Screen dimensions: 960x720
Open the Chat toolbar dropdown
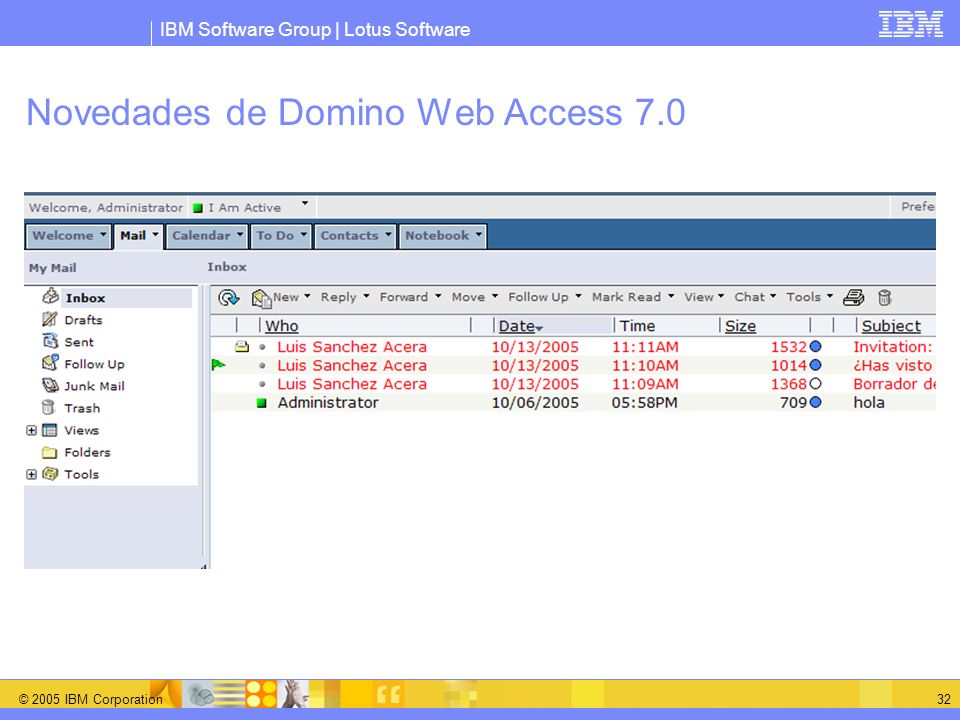[773, 296]
